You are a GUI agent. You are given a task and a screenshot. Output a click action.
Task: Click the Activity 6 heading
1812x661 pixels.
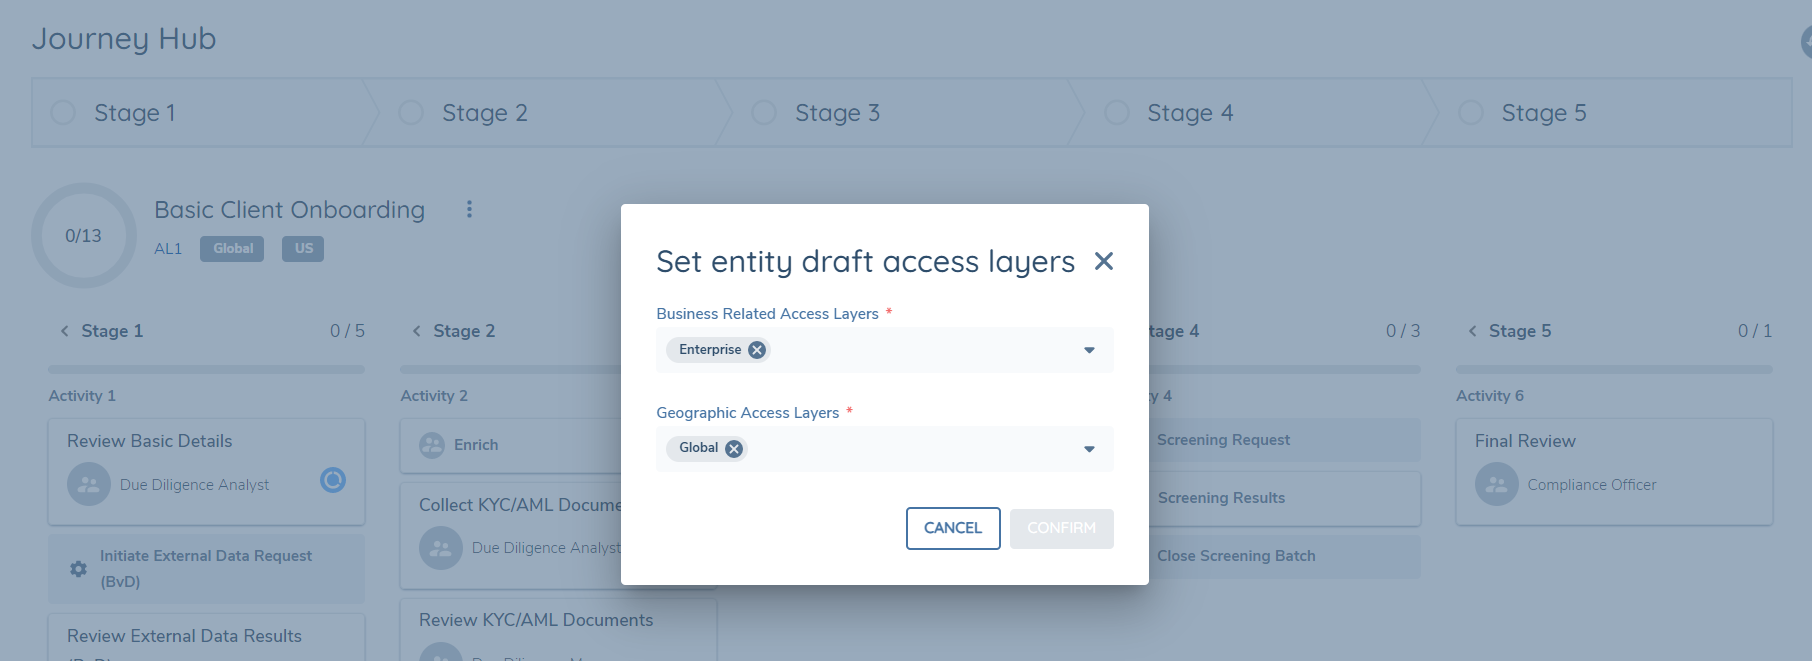click(x=1490, y=396)
